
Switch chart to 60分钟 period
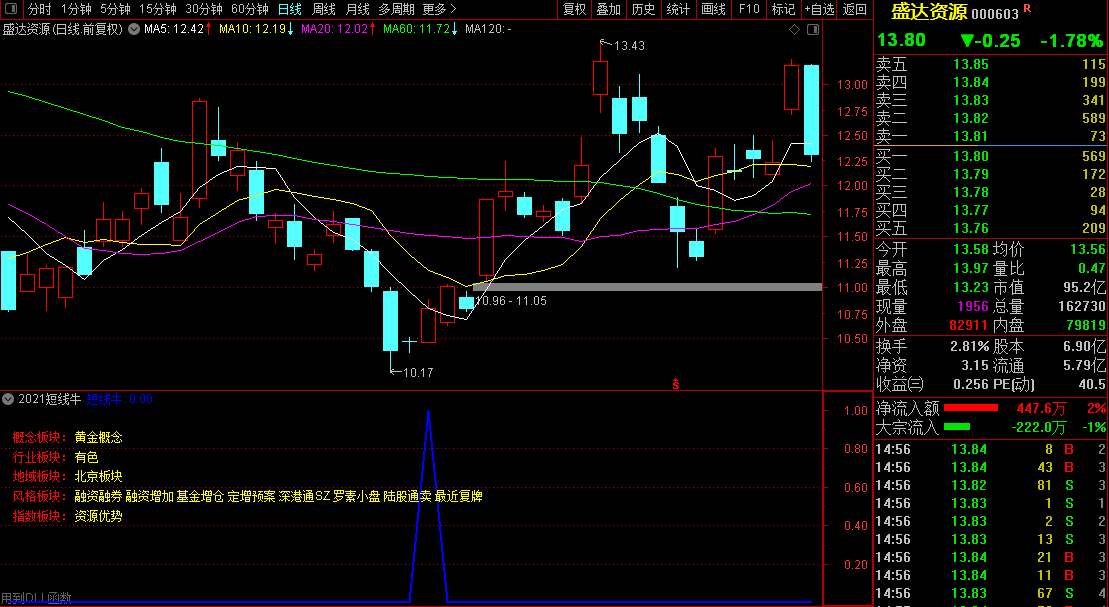click(249, 9)
